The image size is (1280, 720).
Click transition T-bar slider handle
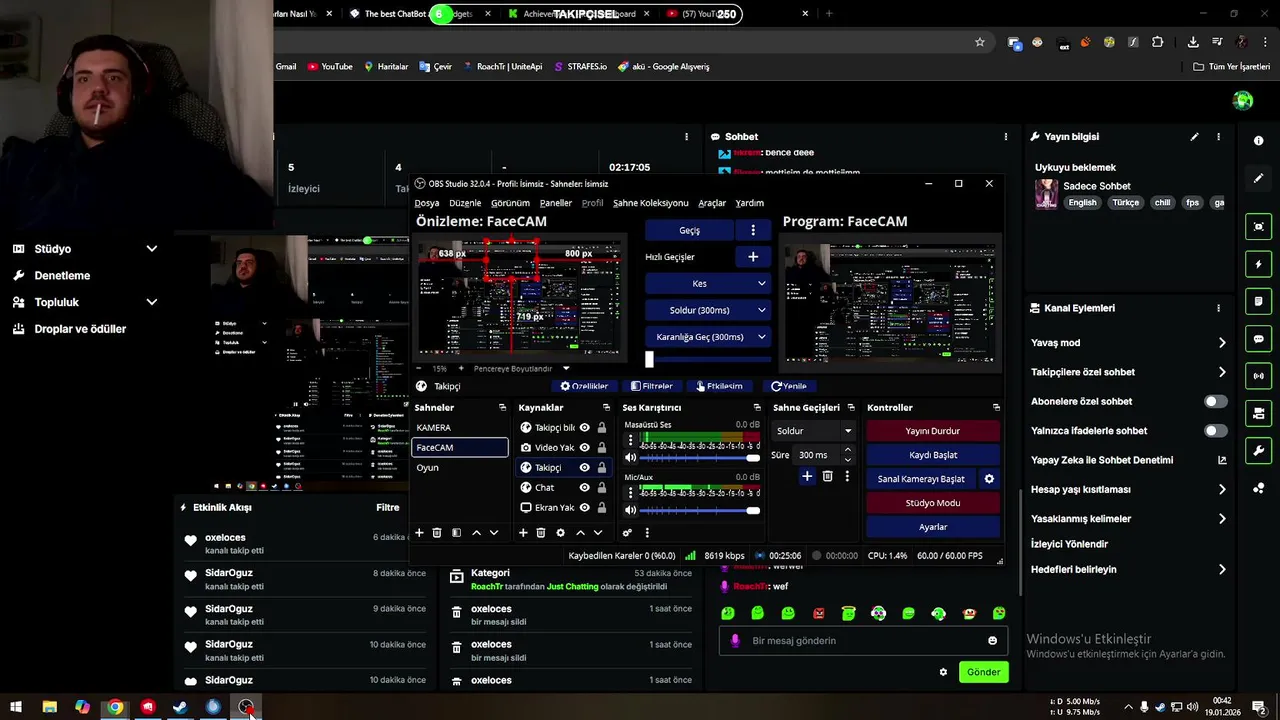pos(649,360)
